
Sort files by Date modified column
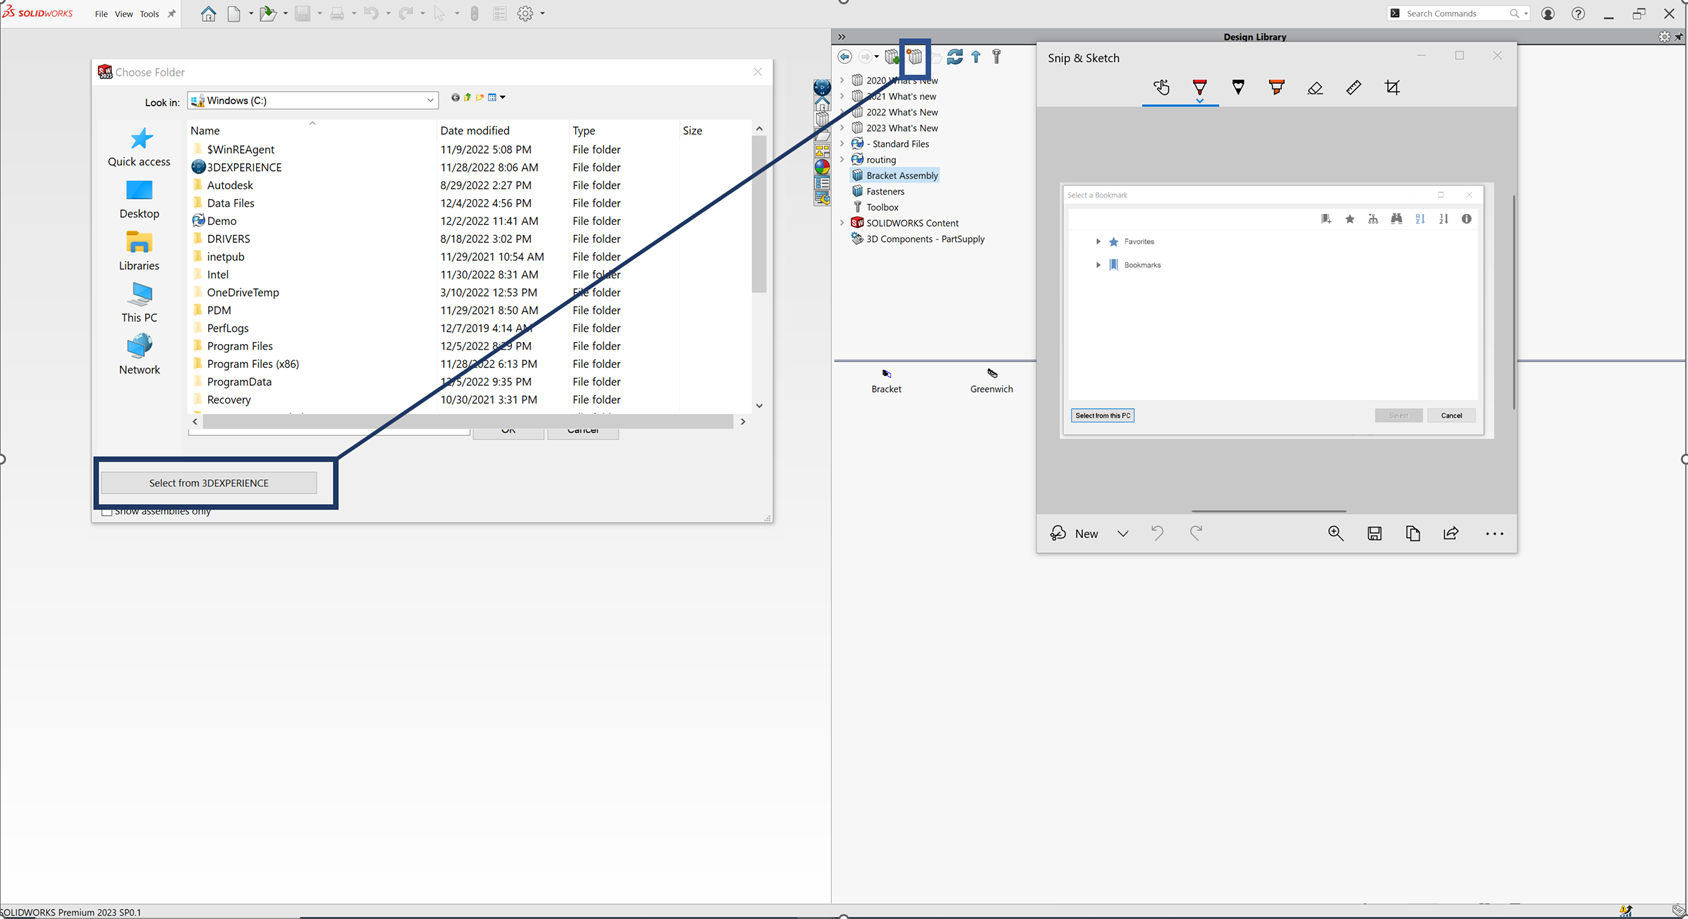[475, 131]
